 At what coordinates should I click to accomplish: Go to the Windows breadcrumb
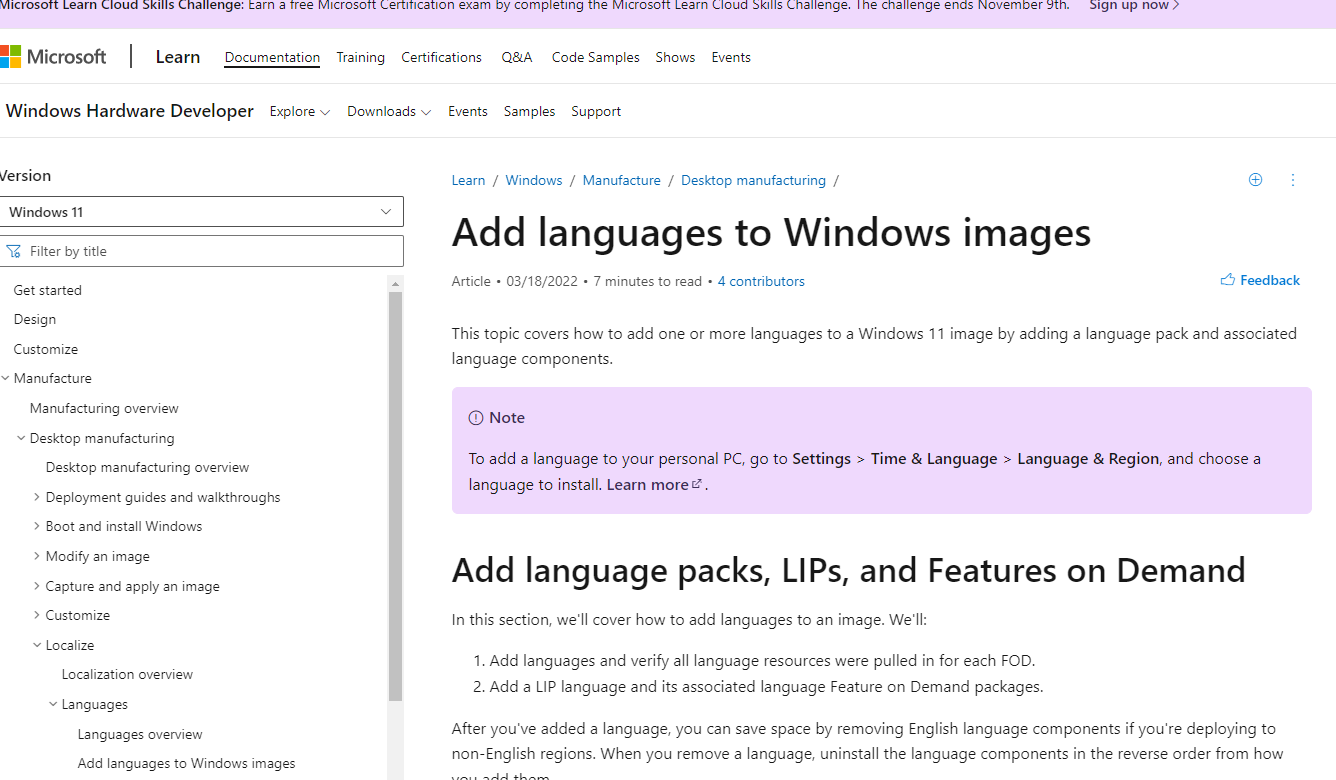click(x=534, y=180)
